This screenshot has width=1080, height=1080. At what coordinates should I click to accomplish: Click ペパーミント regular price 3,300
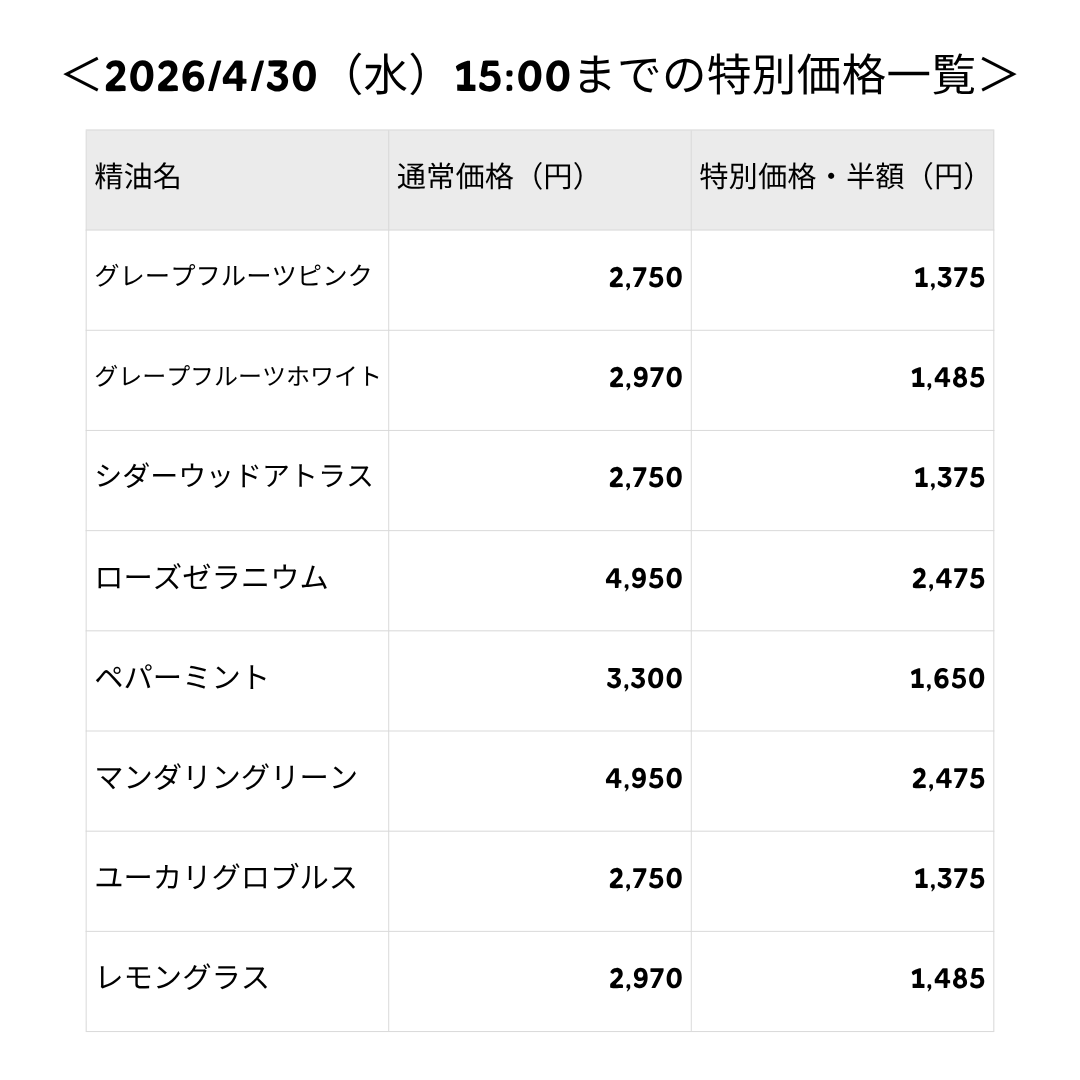(644, 679)
